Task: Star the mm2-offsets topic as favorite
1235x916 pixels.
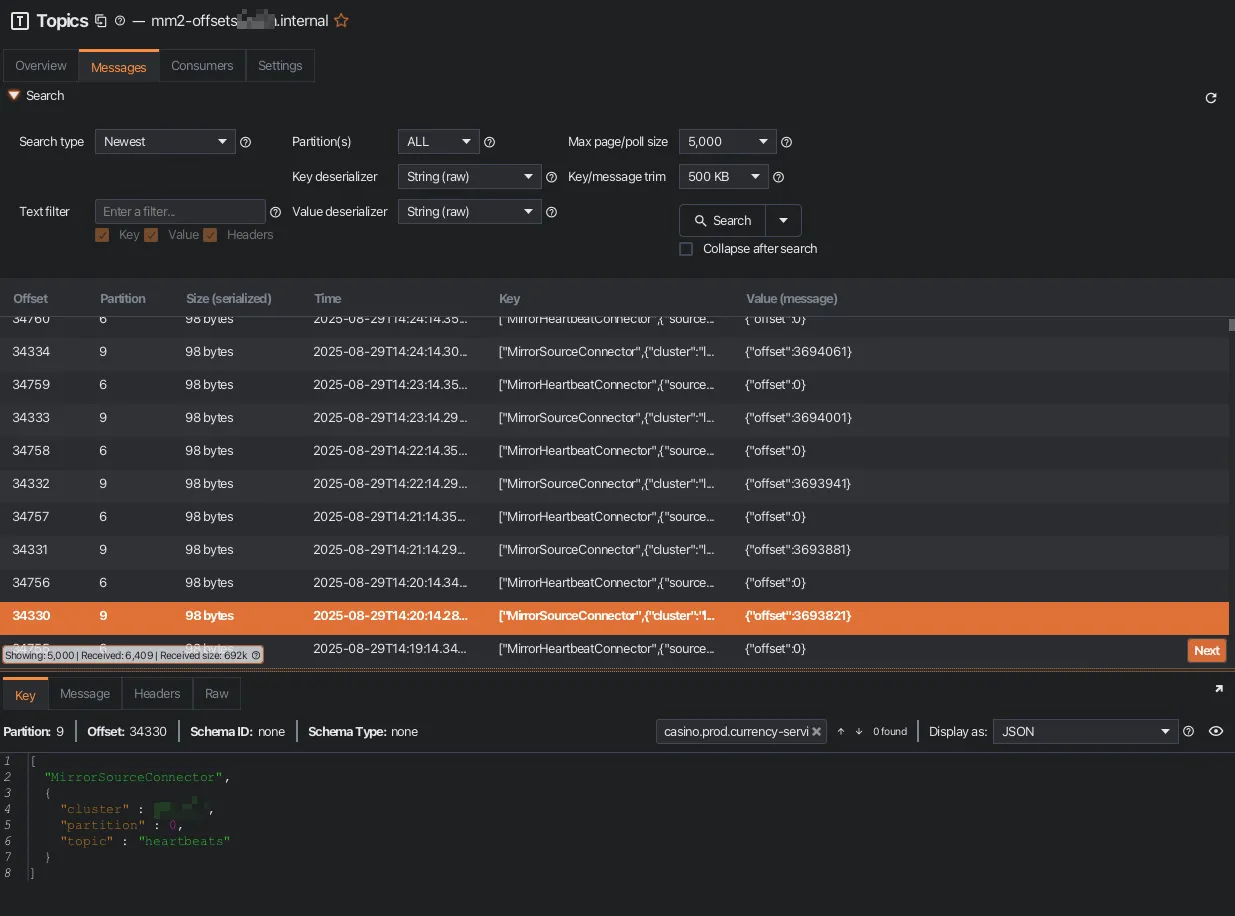Action: (x=341, y=20)
